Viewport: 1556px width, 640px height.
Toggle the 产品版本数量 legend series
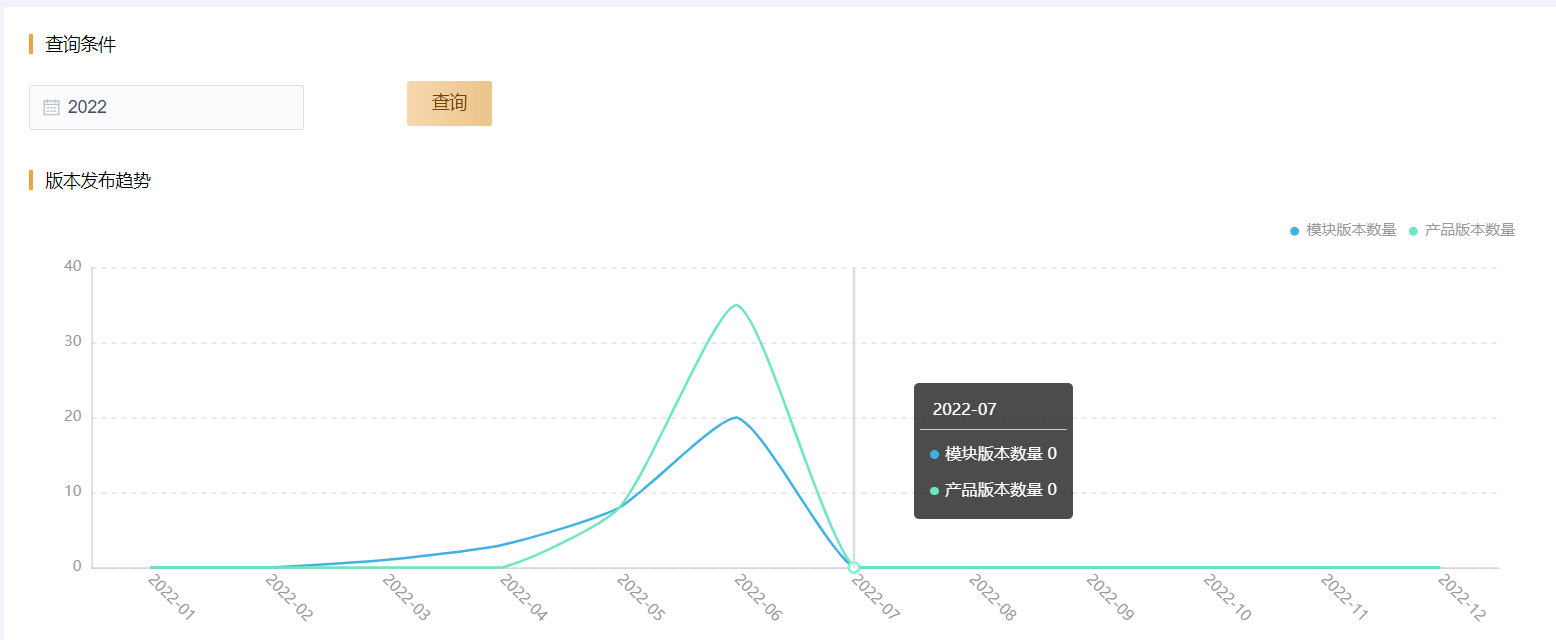(1469, 230)
